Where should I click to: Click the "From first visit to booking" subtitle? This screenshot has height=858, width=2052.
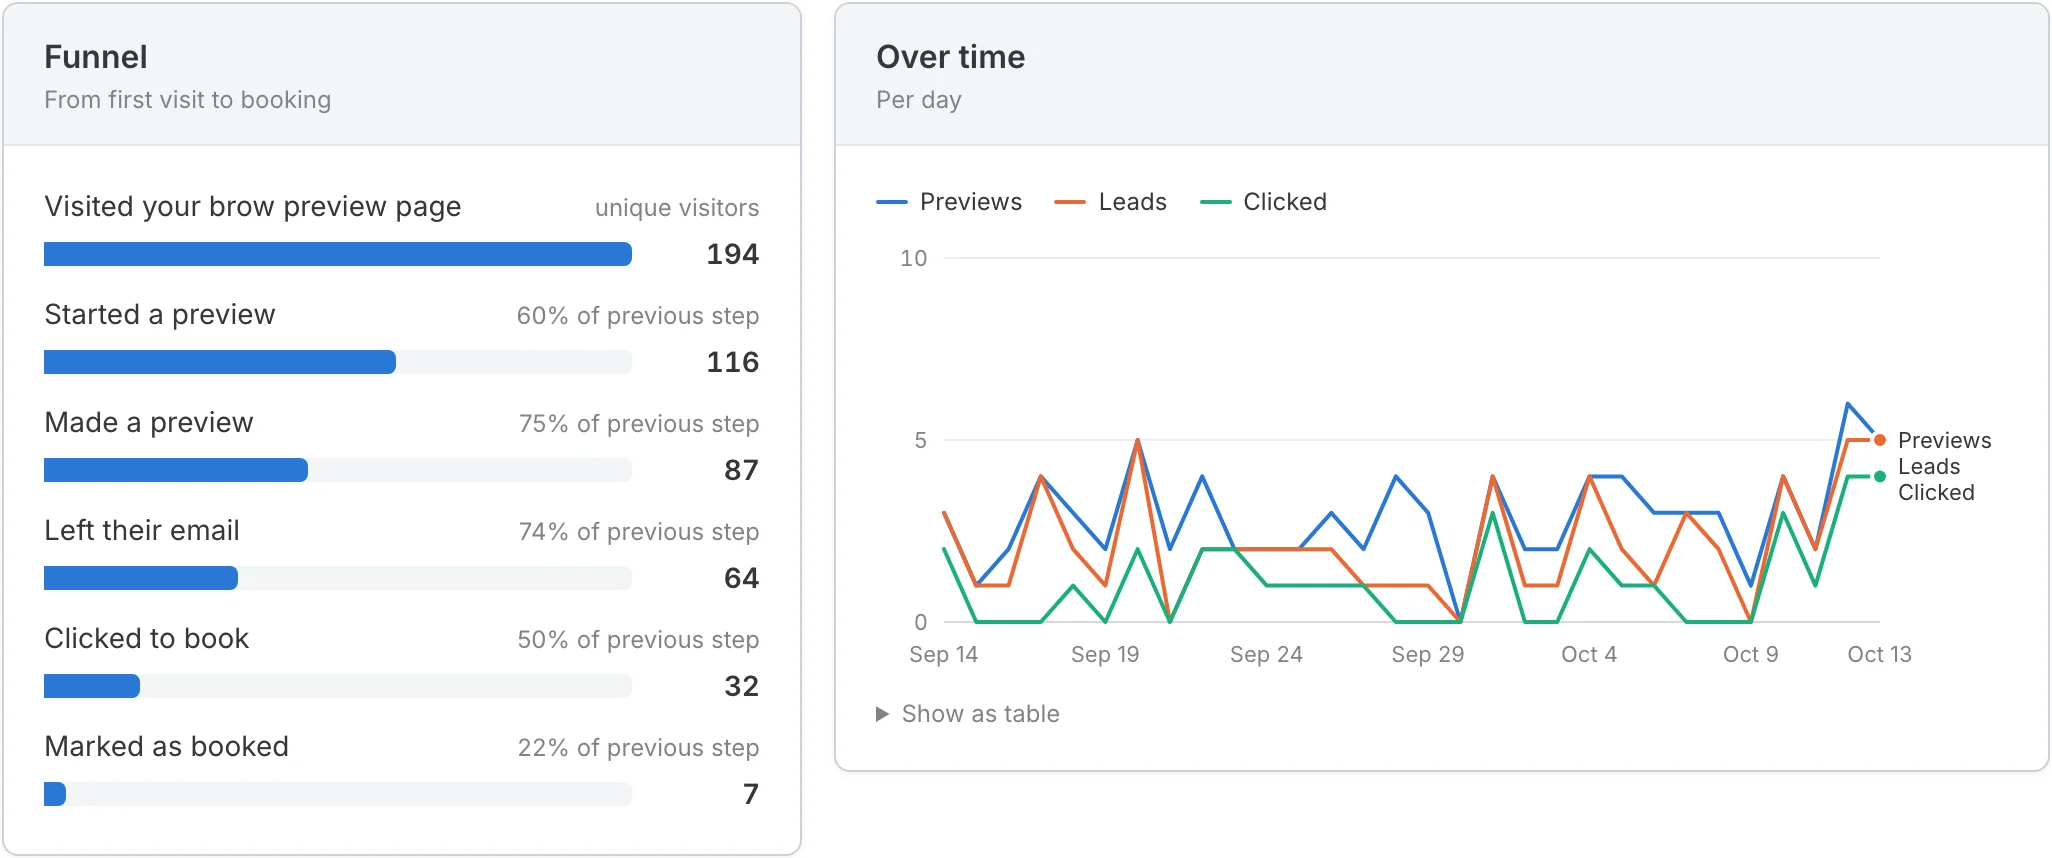(188, 100)
